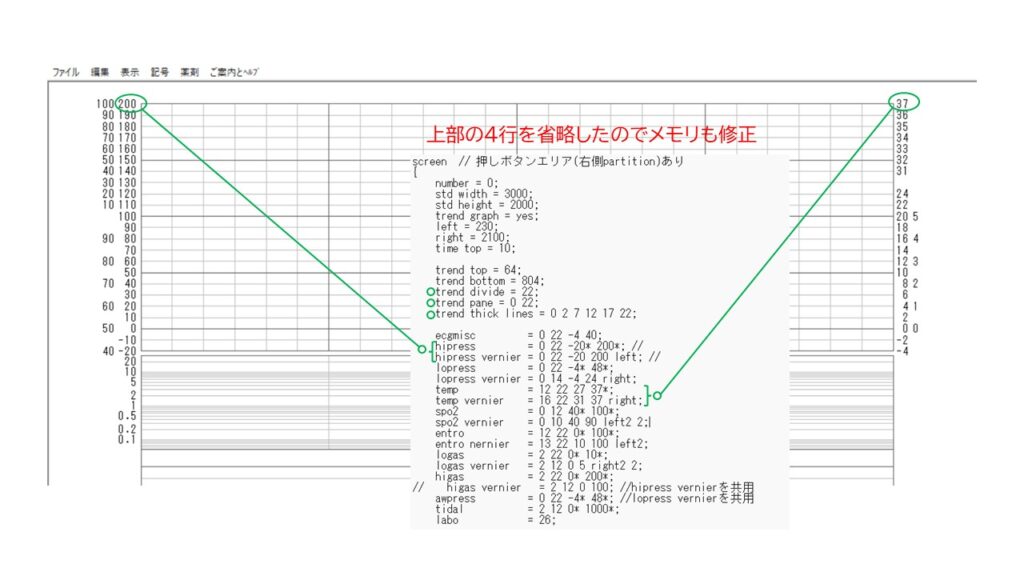This screenshot has width=1024, height=576.
Task: Click the green oval around scale value 37
Action: click(902, 103)
